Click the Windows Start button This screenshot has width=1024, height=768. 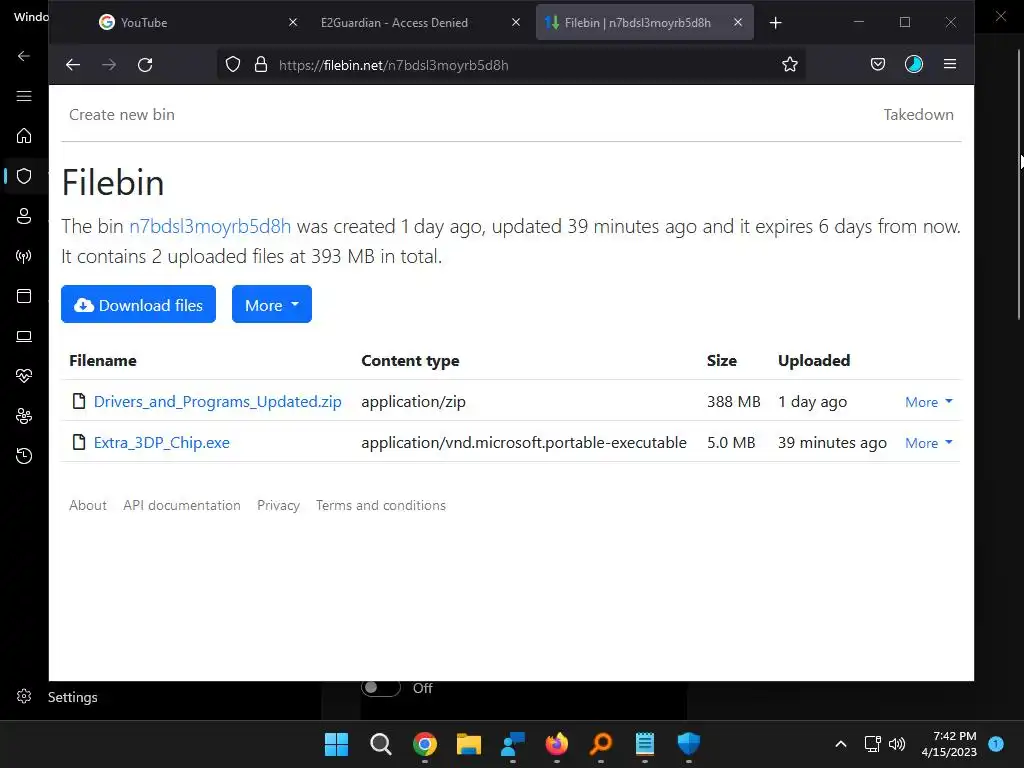[336, 744]
